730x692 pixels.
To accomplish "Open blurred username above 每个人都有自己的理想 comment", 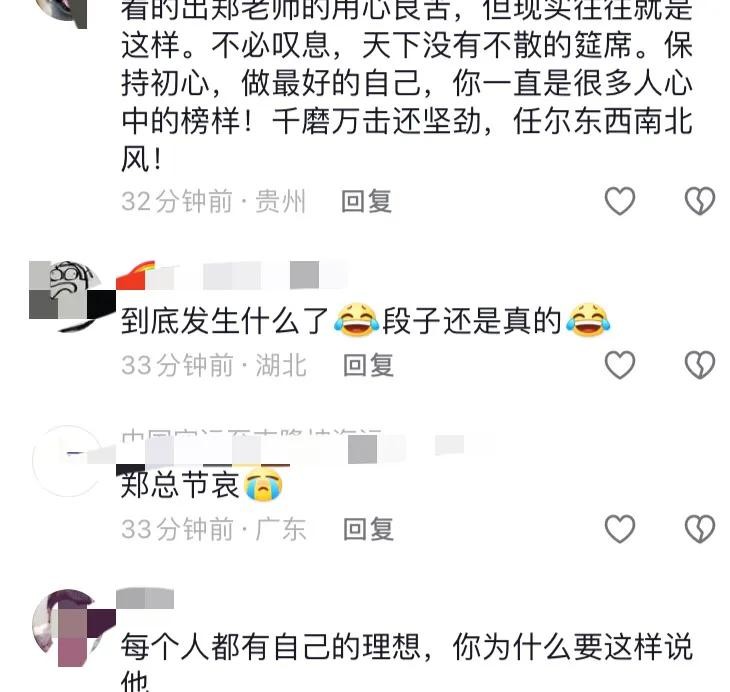I will tap(145, 599).
